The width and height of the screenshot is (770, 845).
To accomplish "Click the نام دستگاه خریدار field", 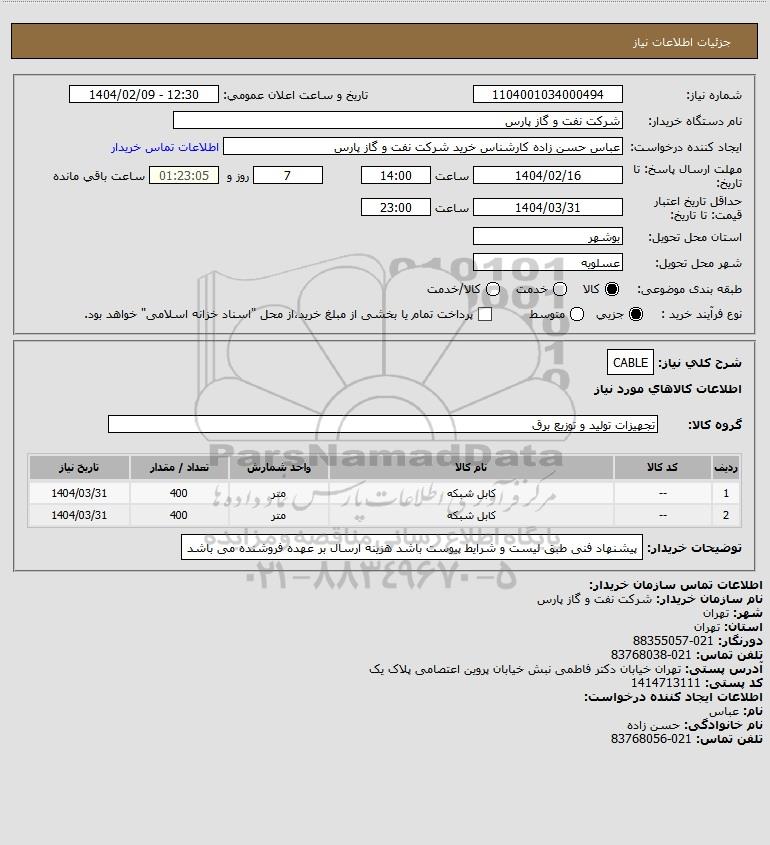I will point(398,121).
